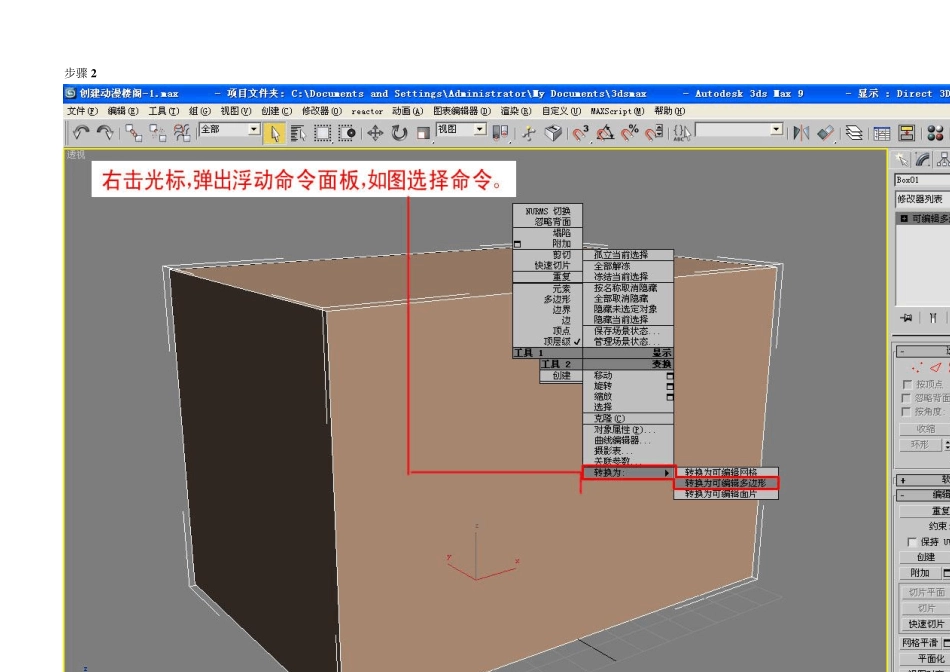Viewport: 950px width, 672px height.
Task: Click the Mirror tool icon
Action: tap(801, 133)
